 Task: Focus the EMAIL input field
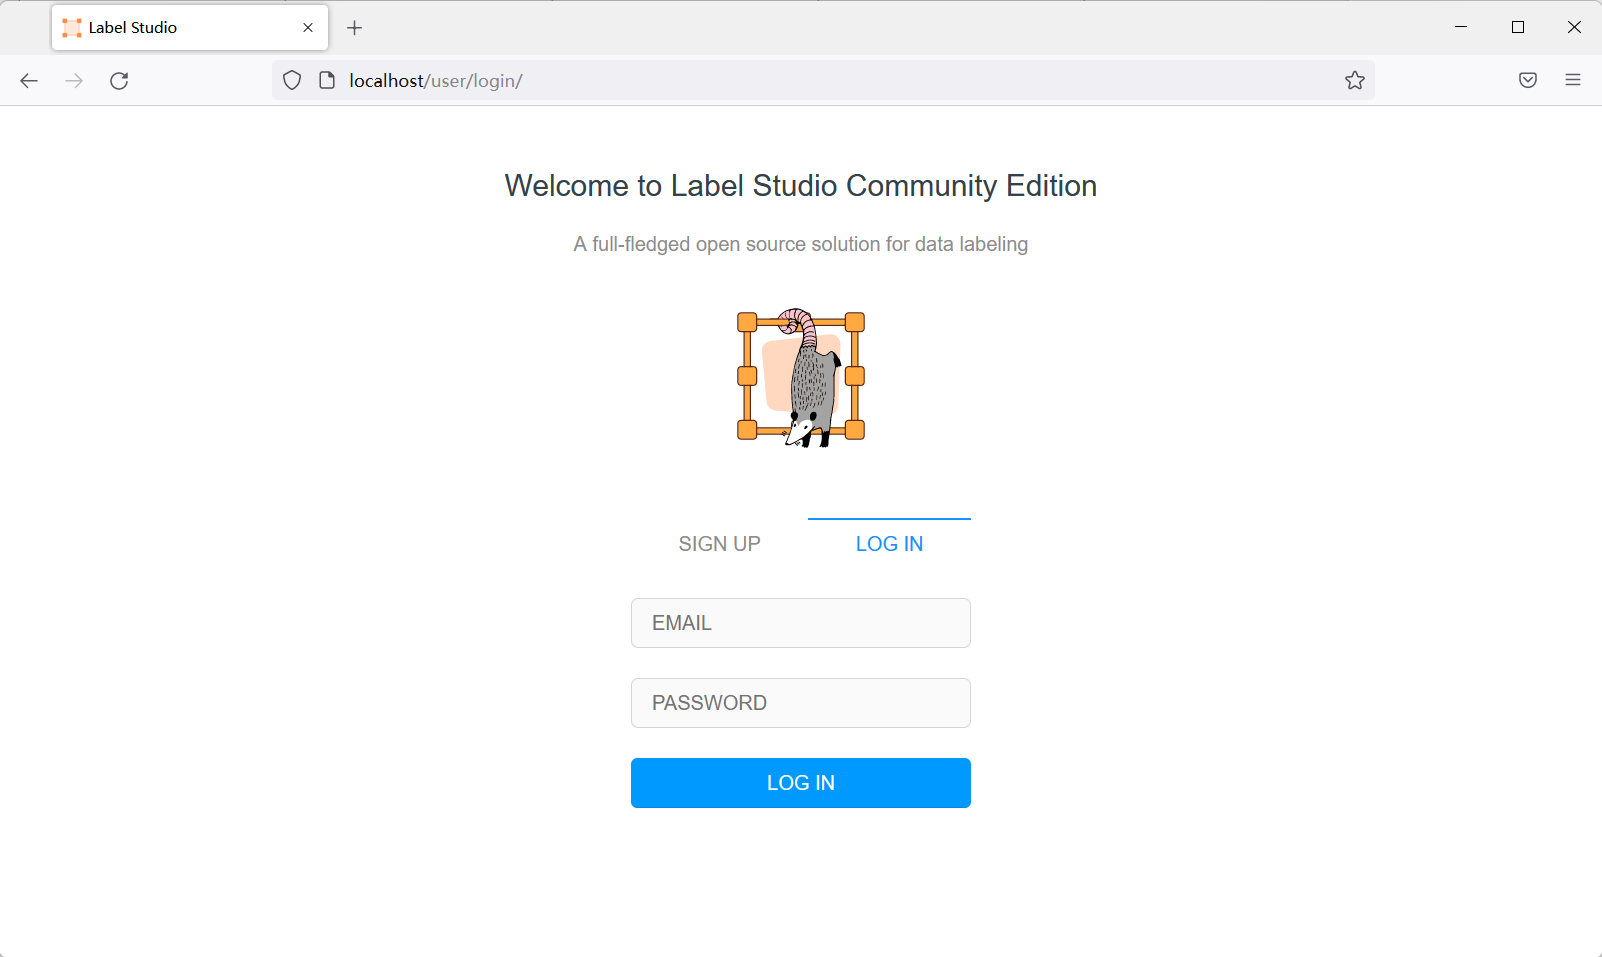801,623
